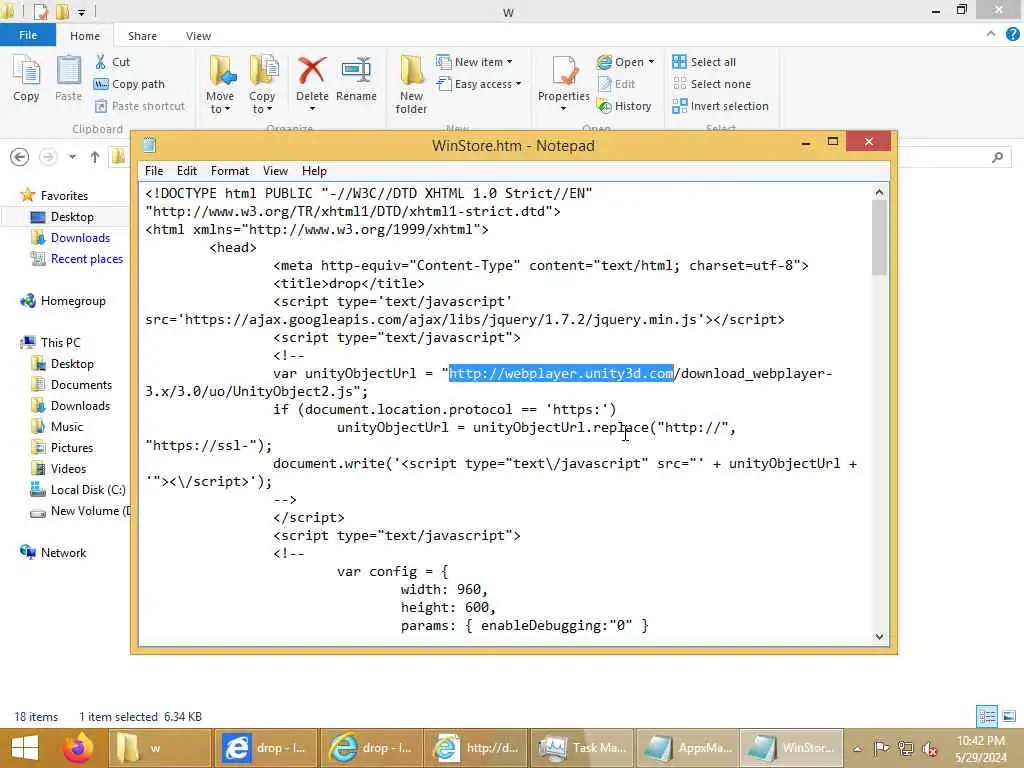Open the Windows Start button

coord(25,748)
